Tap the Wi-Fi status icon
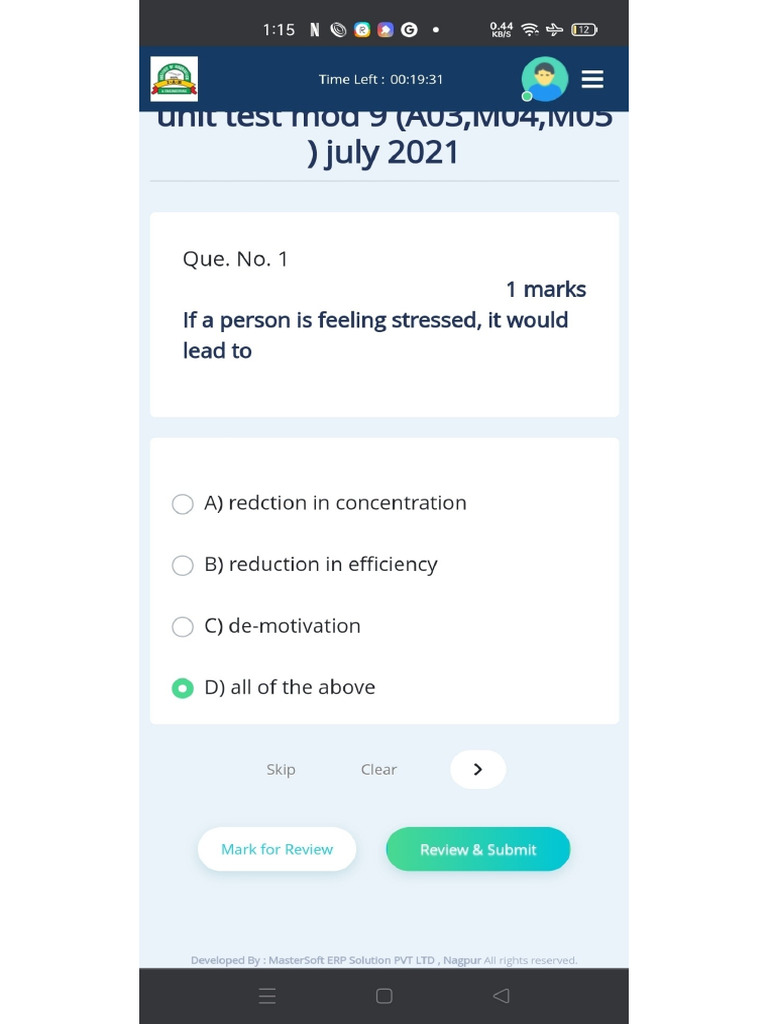This screenshot has height=1024, width=768. [x=530, y=30]
